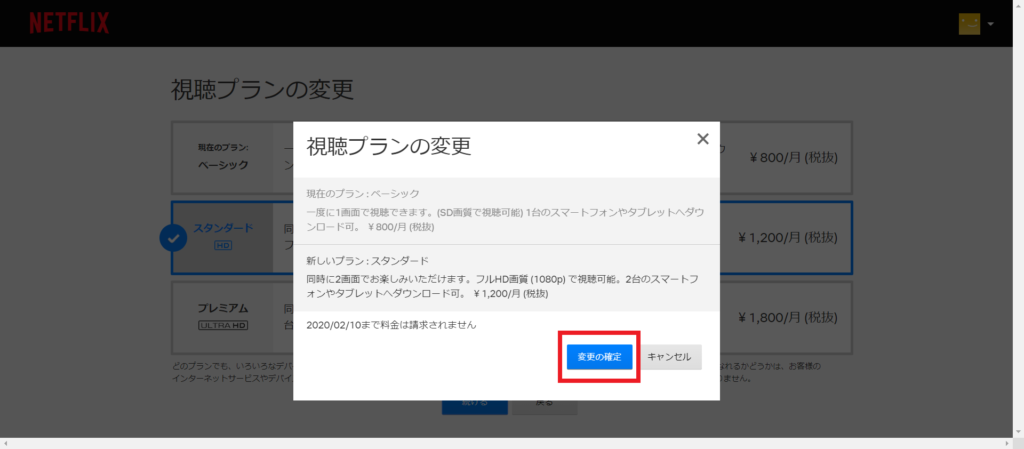Click the vertical scrollbar down arrow
Viewport: 1024px width, 449px height.
[1018, 432]
